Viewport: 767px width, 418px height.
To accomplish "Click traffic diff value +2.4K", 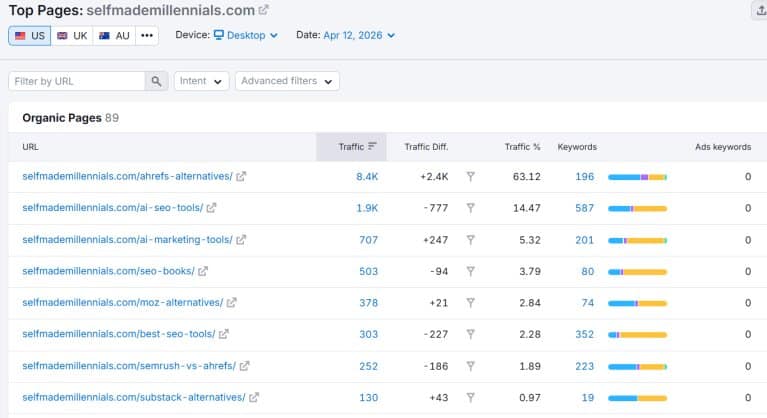I will [x=434, y=176].
